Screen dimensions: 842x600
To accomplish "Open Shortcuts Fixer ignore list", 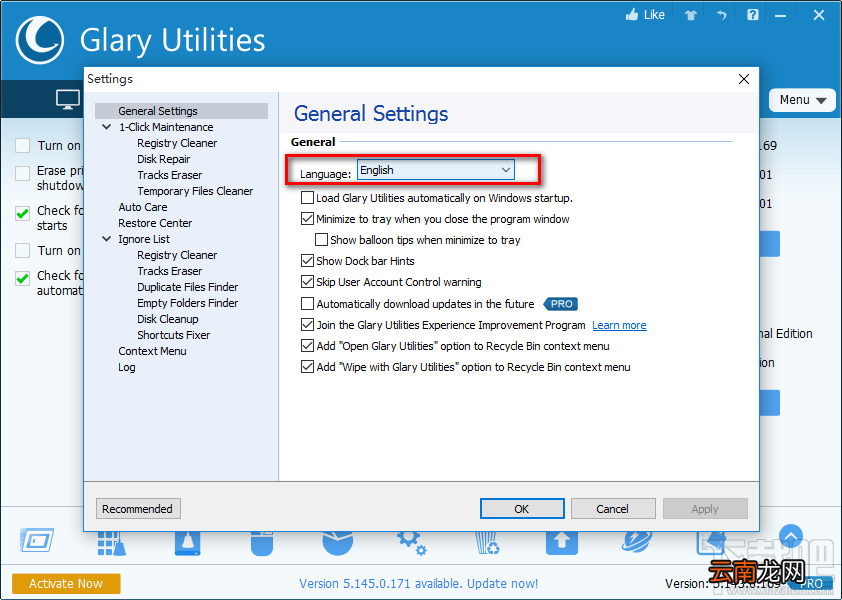I will coord(173,335).
